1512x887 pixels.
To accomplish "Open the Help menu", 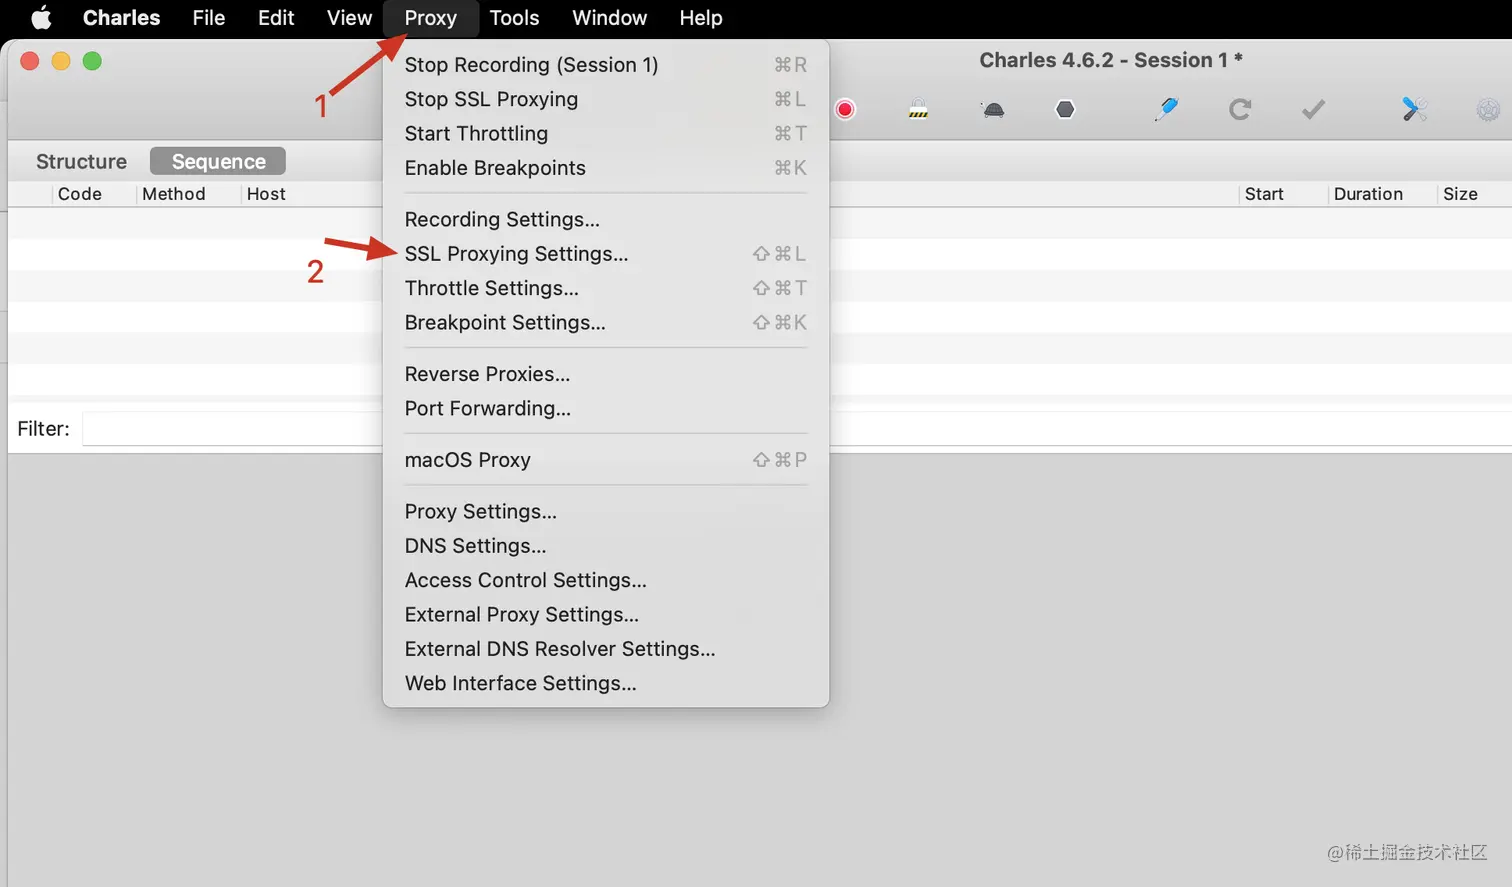I will click(x=701, y=18).
